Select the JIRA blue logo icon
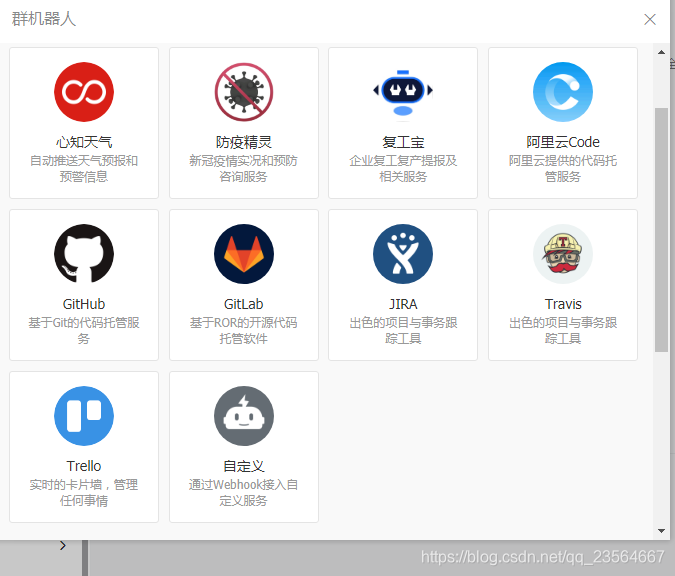675x576 pixels. tap(403, 254)
